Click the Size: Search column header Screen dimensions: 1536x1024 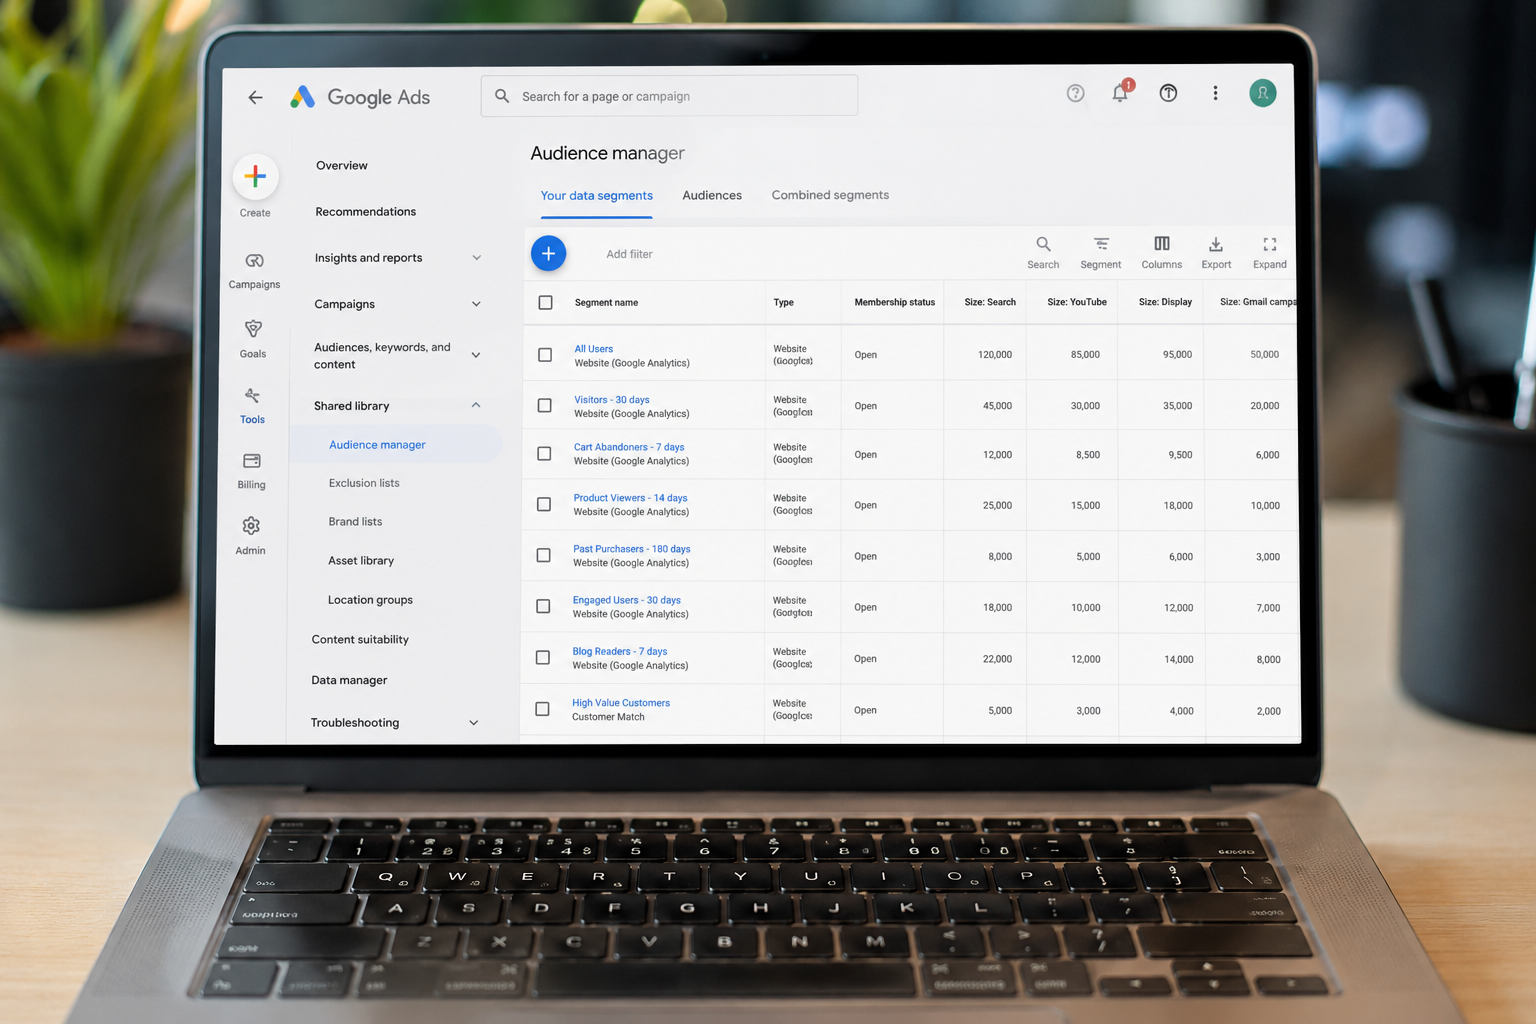click(x=990, y=302)
